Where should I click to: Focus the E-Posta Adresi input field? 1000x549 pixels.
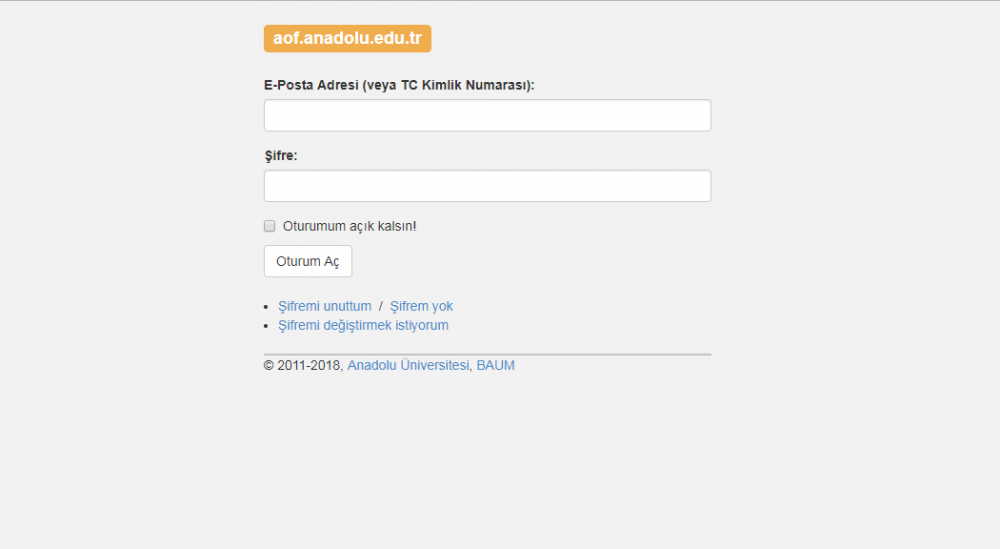coord(487,116)
